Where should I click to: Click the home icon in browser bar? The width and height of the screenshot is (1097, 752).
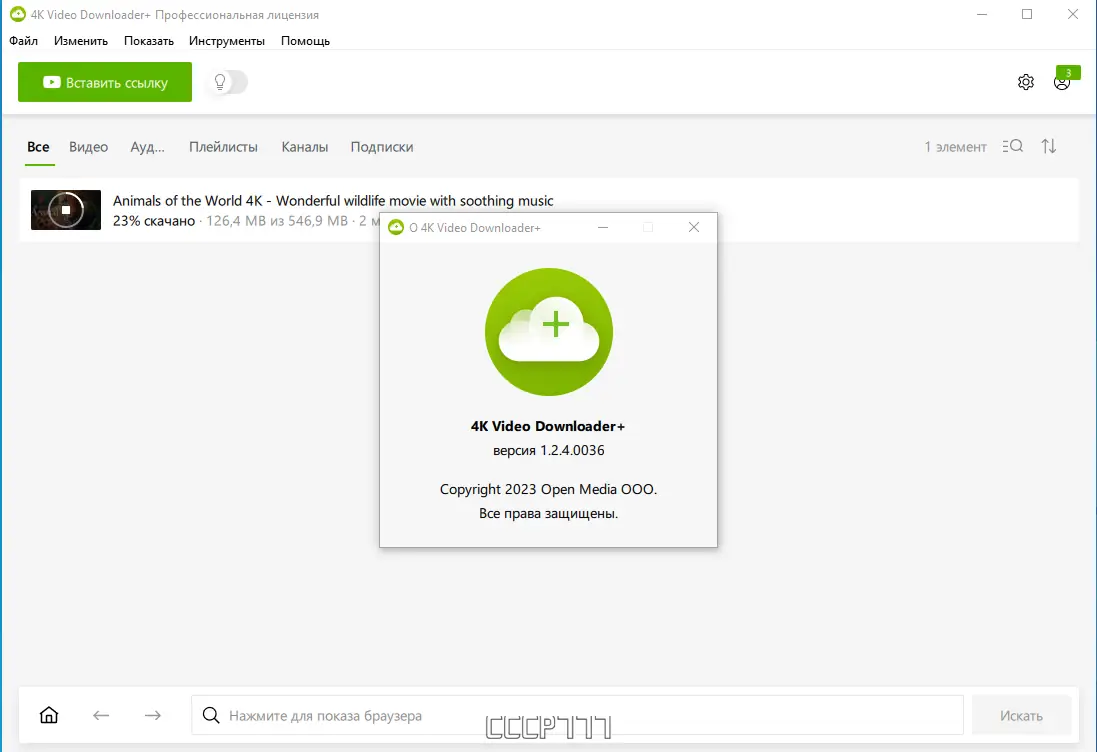point(48,715)
